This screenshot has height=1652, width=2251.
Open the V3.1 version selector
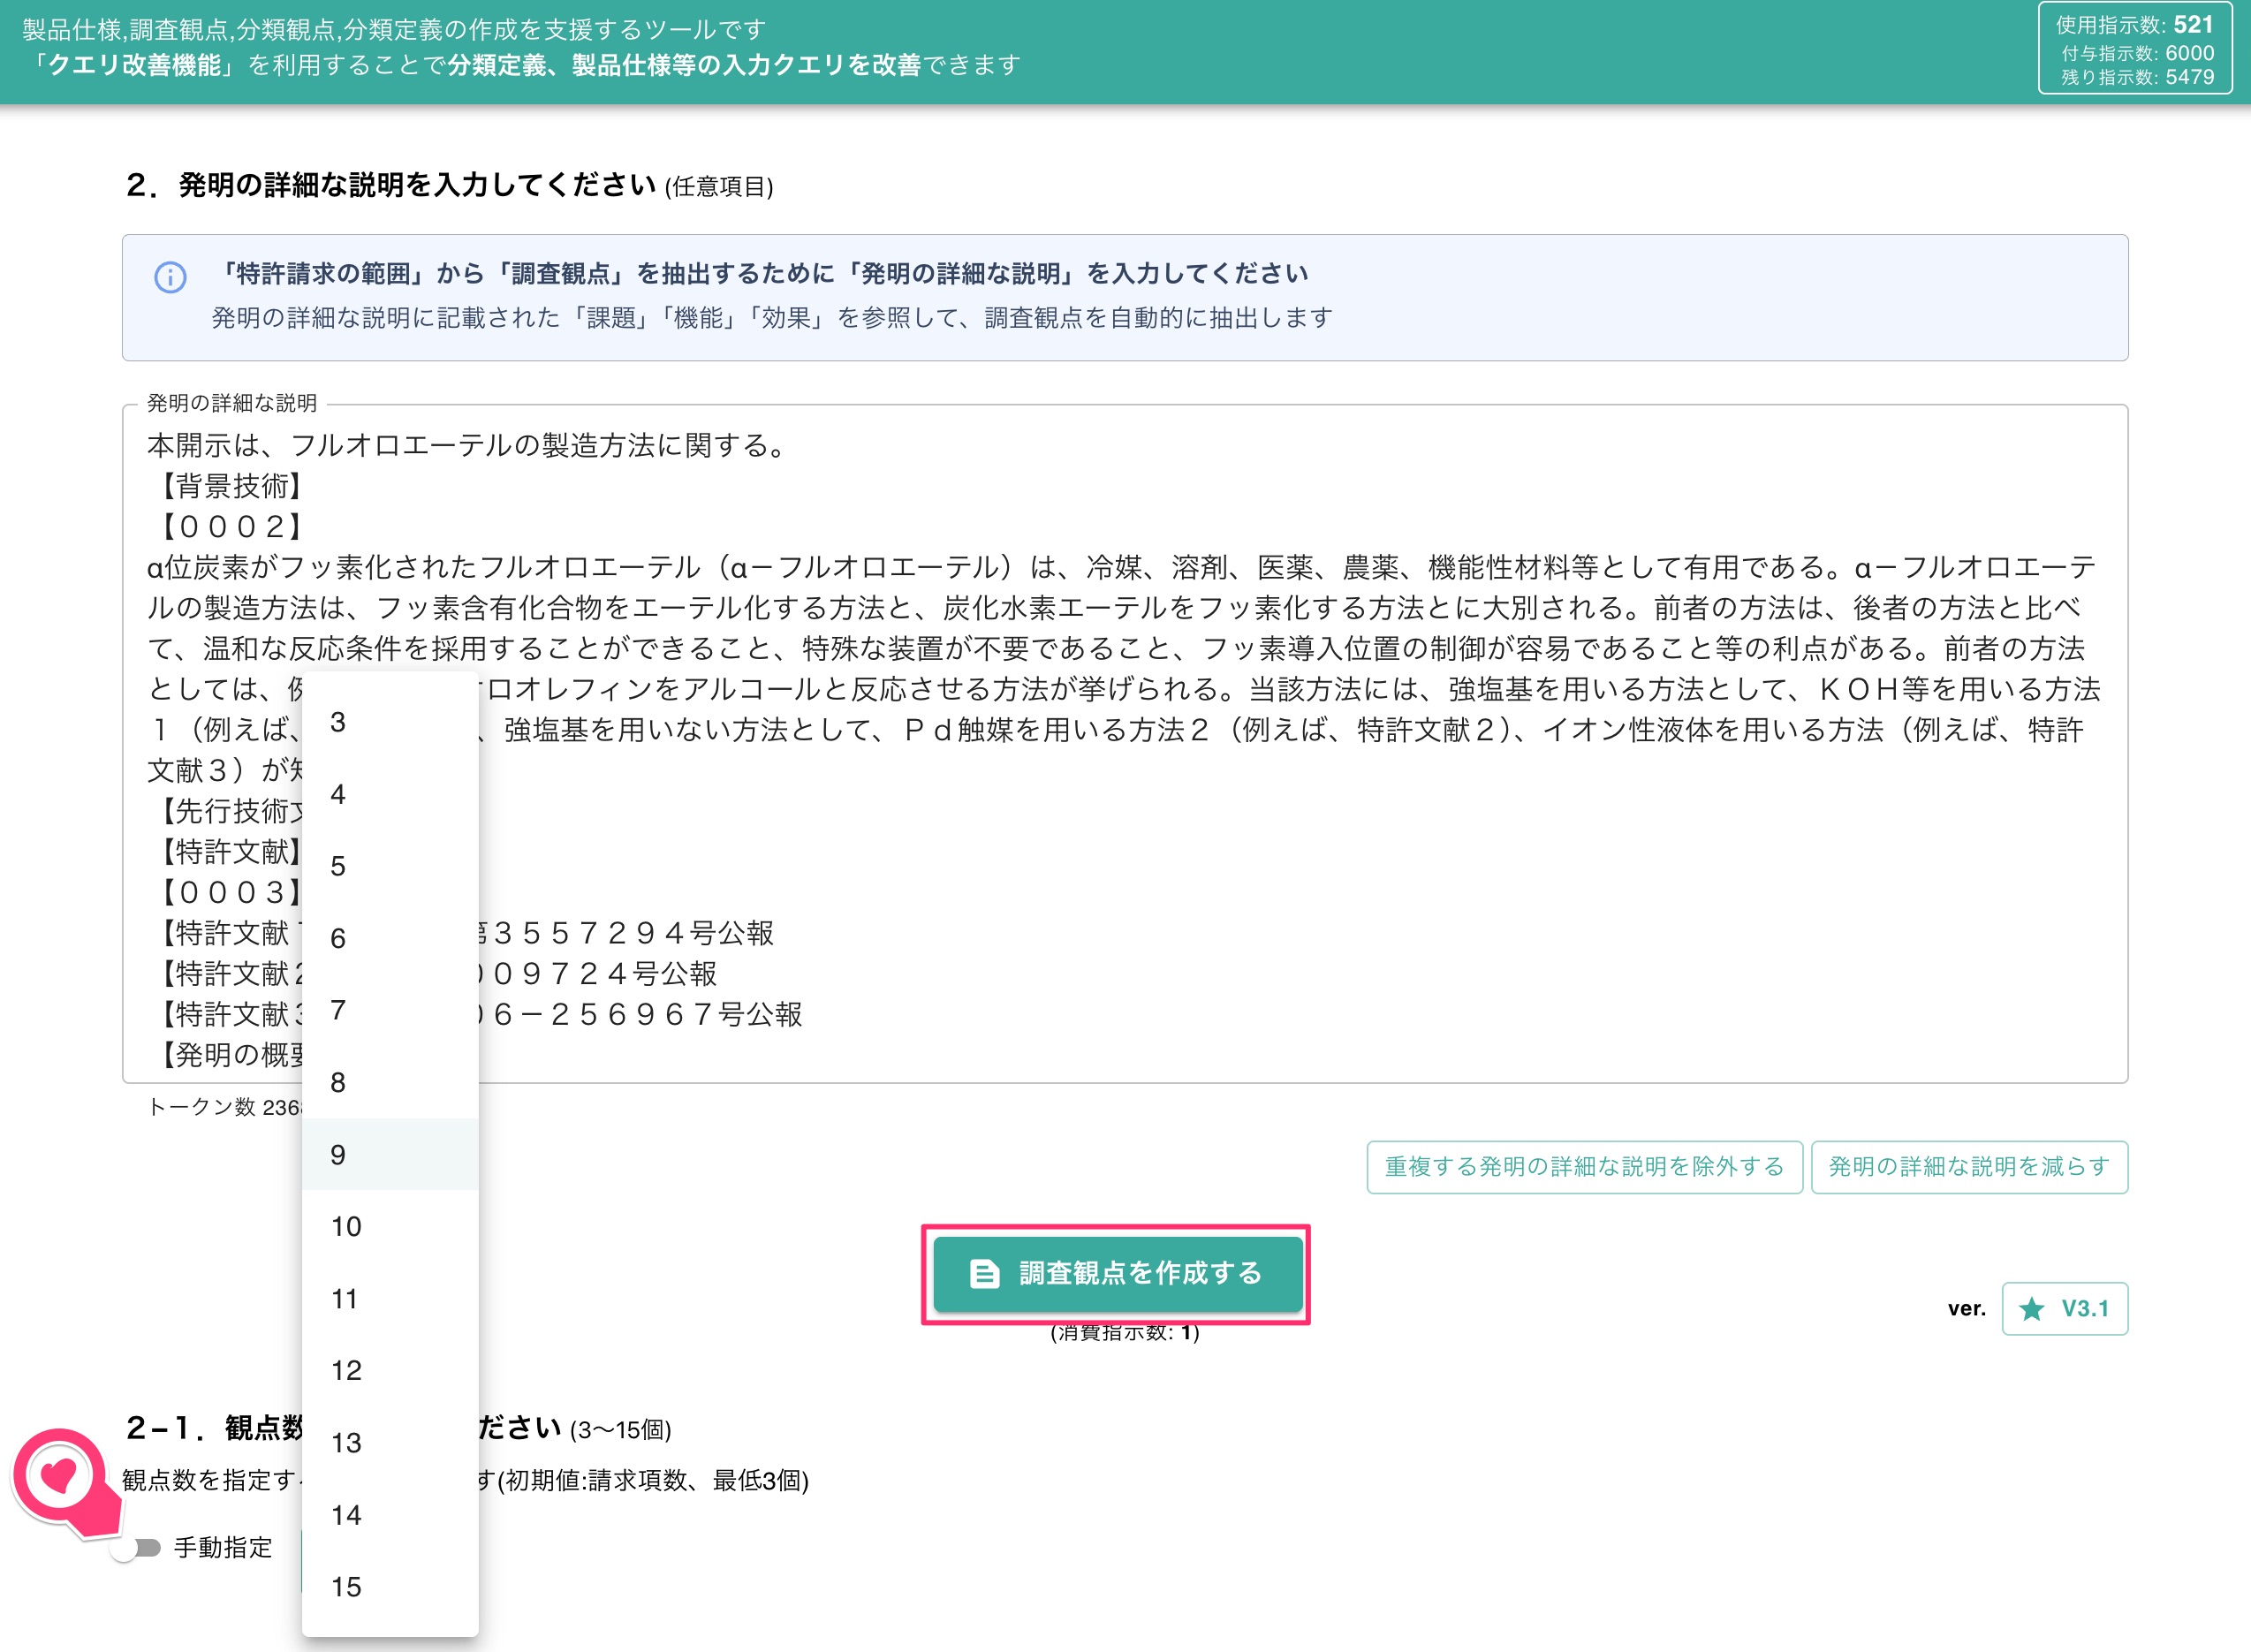point(2064,1308)
